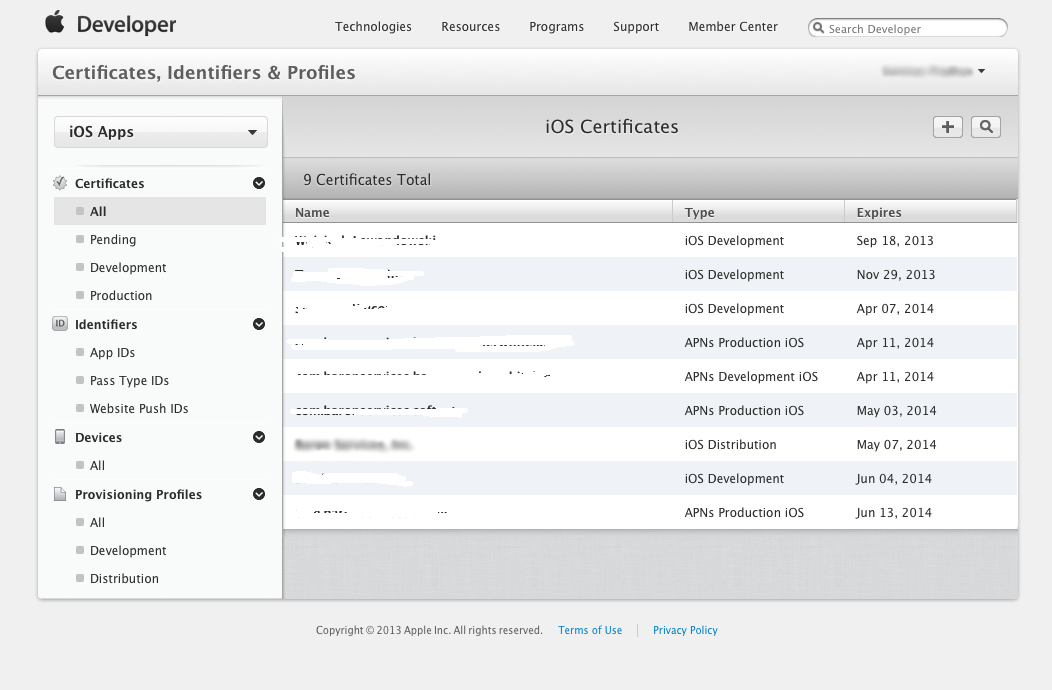
Task: Open the Privacy Policy link
Action: click(x=685, y=630)
